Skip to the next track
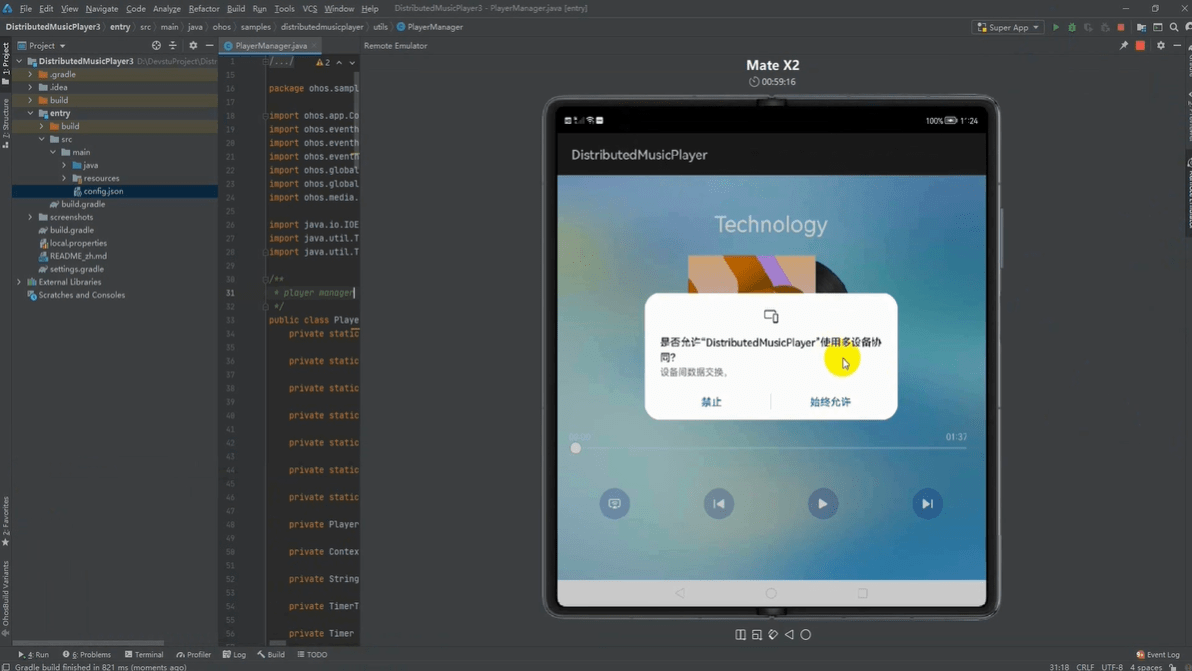Viewport: 1192px width, 671px height. [x=927, y=504]
